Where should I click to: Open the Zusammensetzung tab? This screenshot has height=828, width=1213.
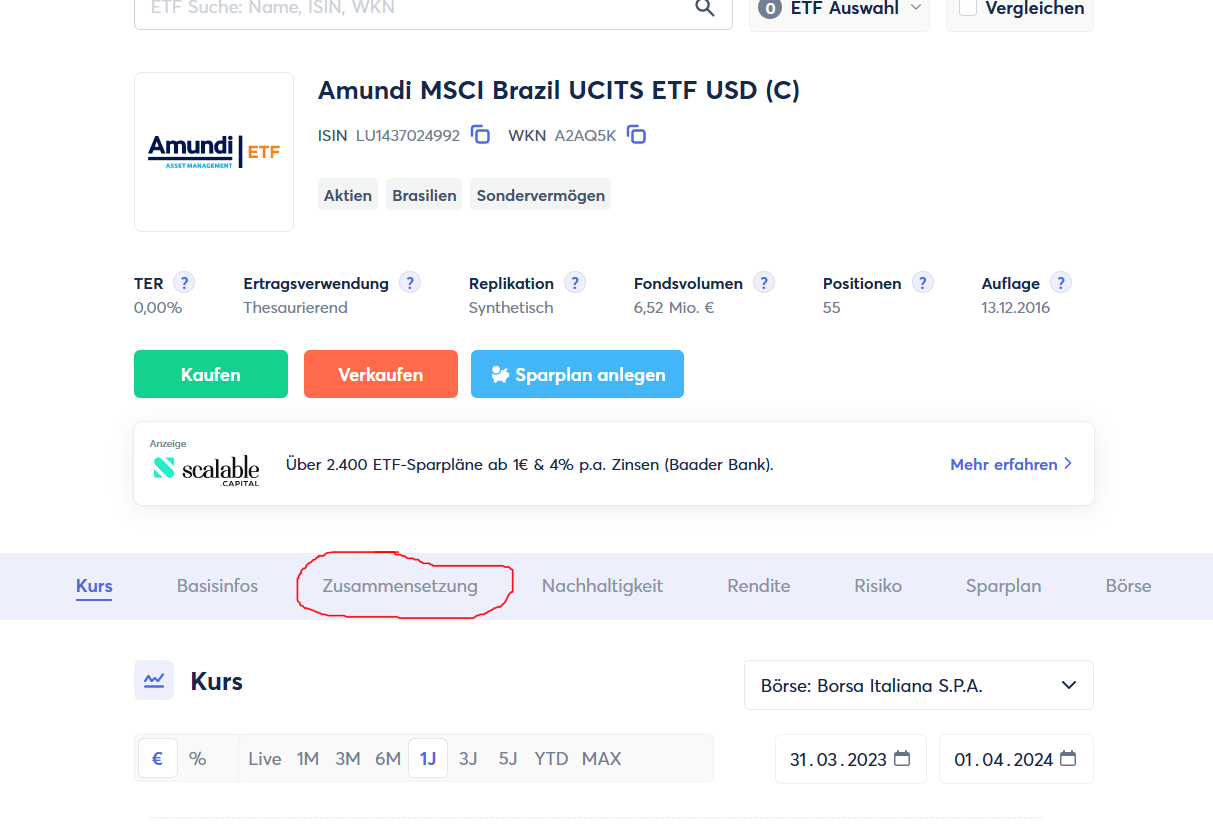click(400, 586)
